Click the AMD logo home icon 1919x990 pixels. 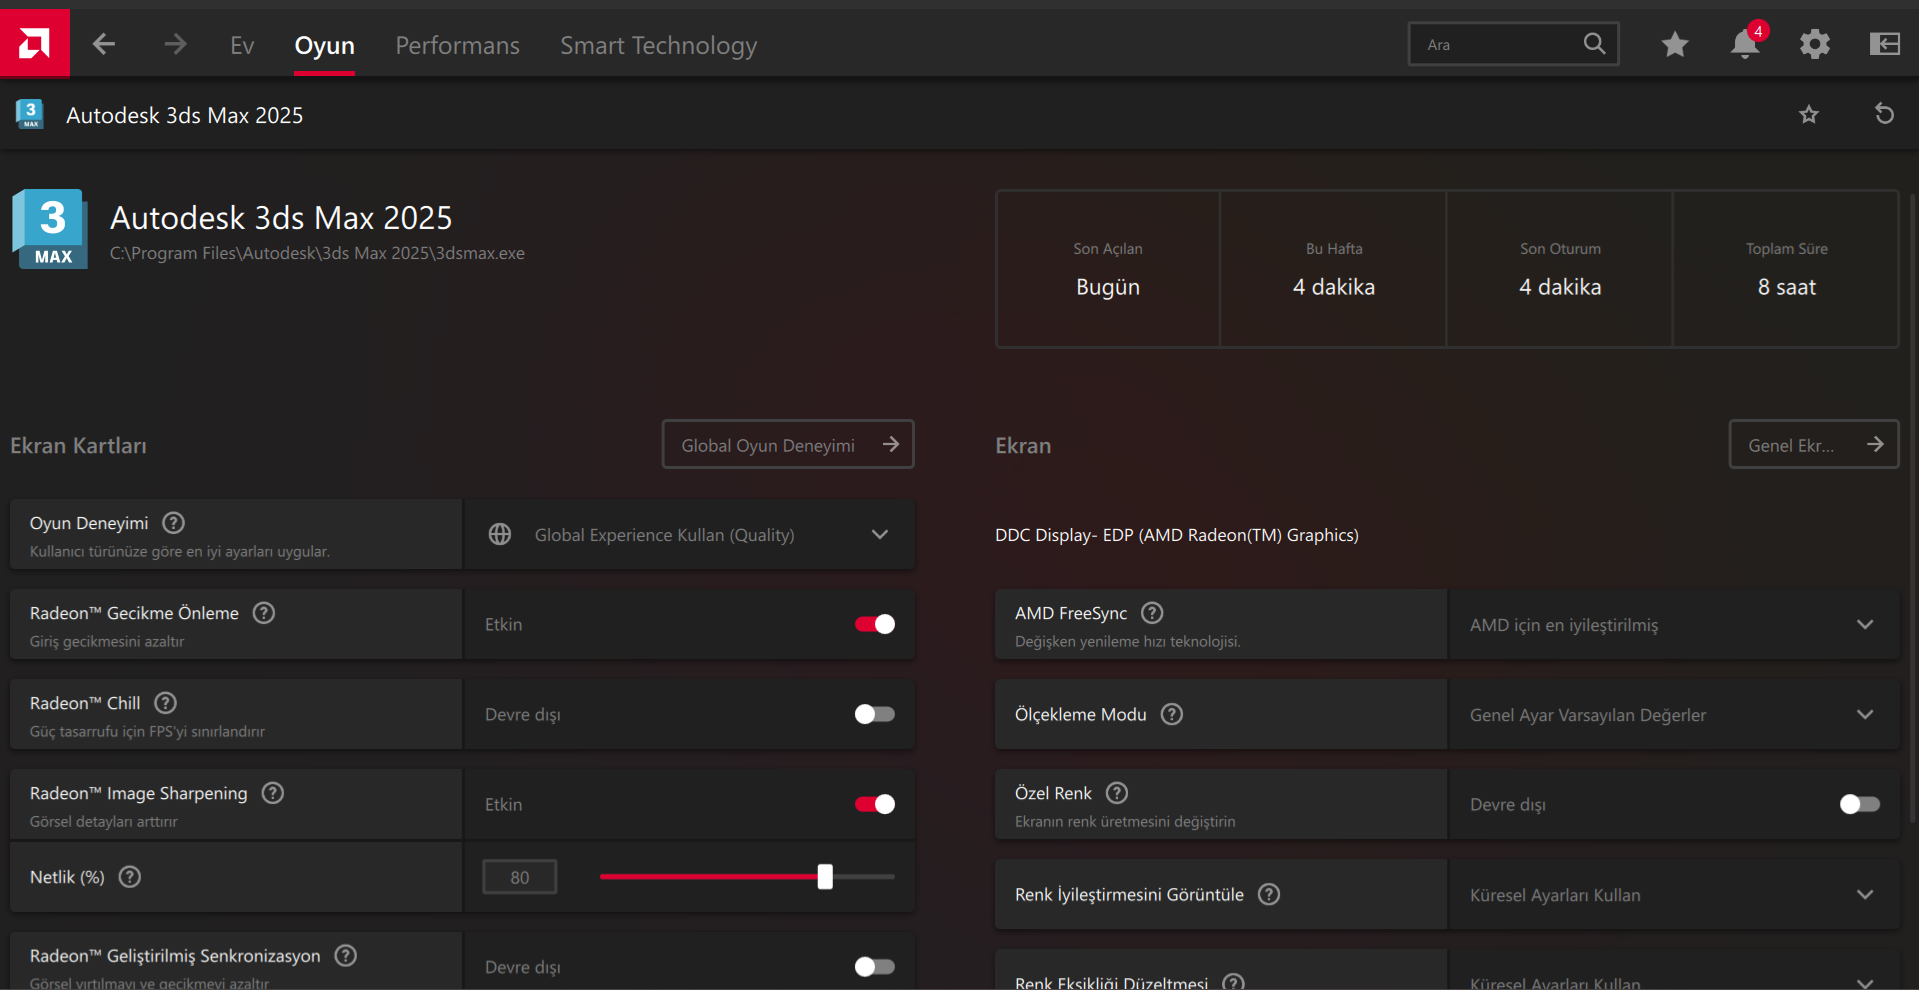(x=34, y=43)
